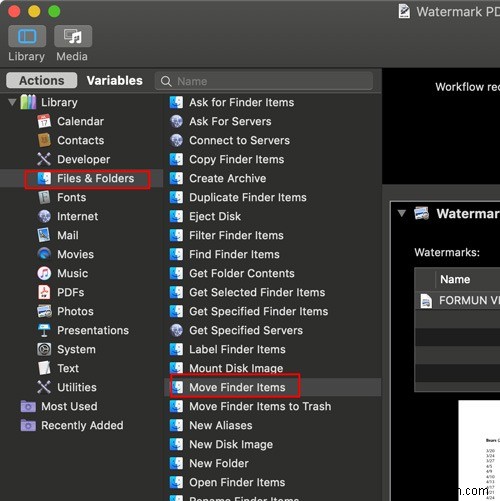The height and width of the screenshot is (501, 500).
Task: Click the Presentations Keynote icon
Action: 44,330
